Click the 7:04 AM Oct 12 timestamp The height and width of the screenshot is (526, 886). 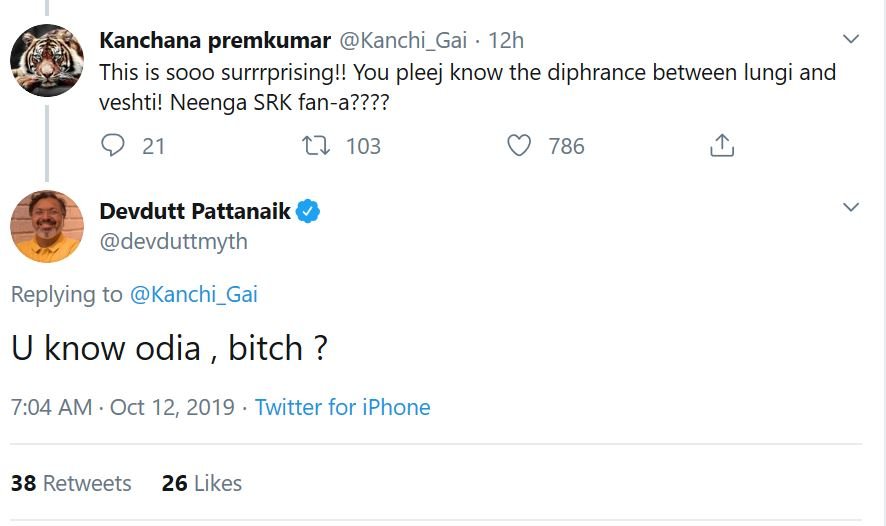click(x=122, y=407)
